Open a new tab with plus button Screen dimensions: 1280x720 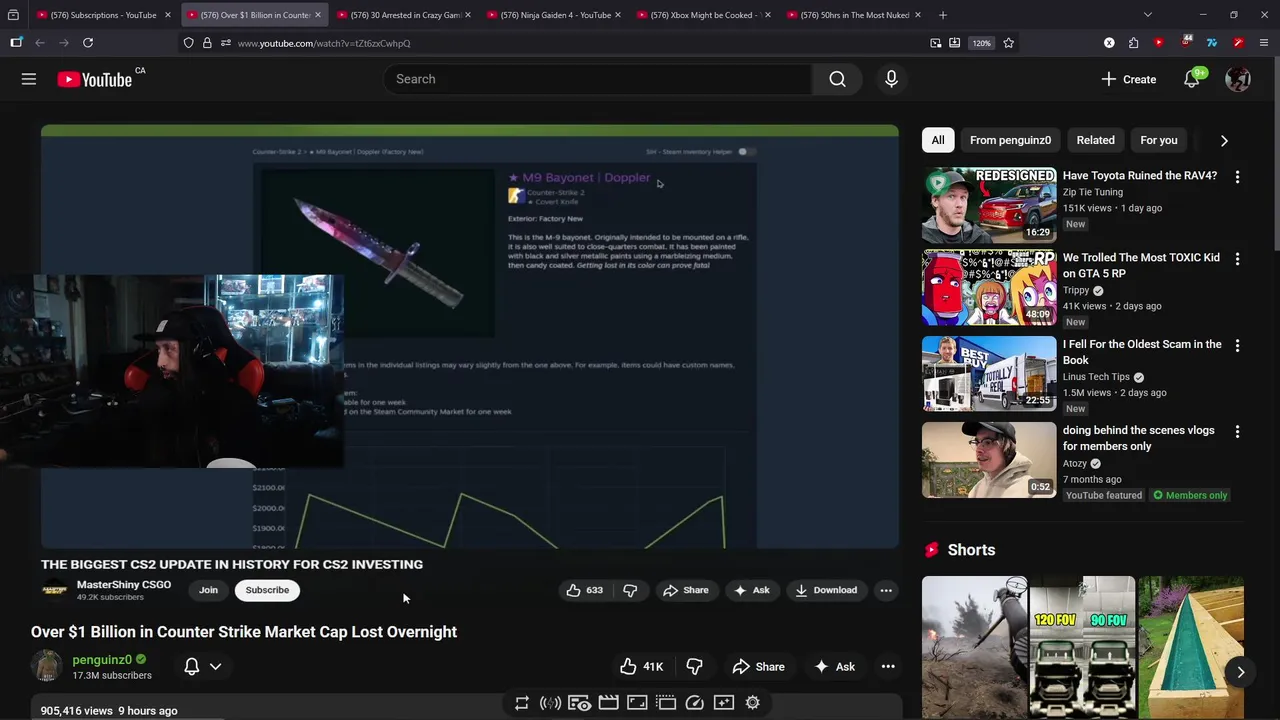[x=942, y=15]
